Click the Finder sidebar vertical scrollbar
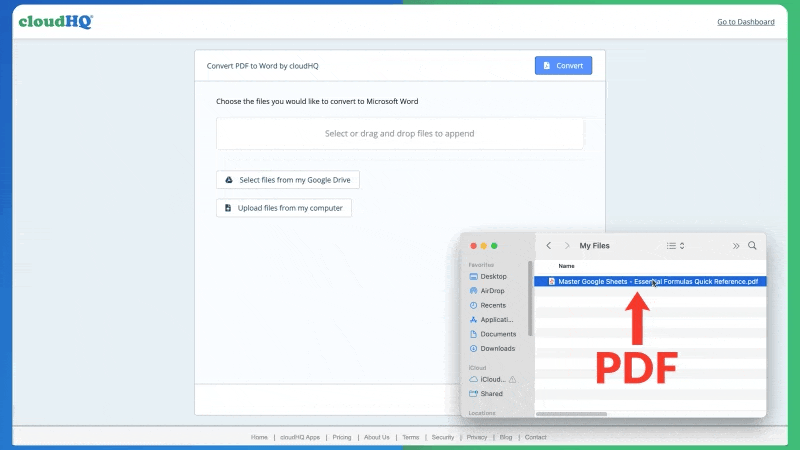 [530, 298]
